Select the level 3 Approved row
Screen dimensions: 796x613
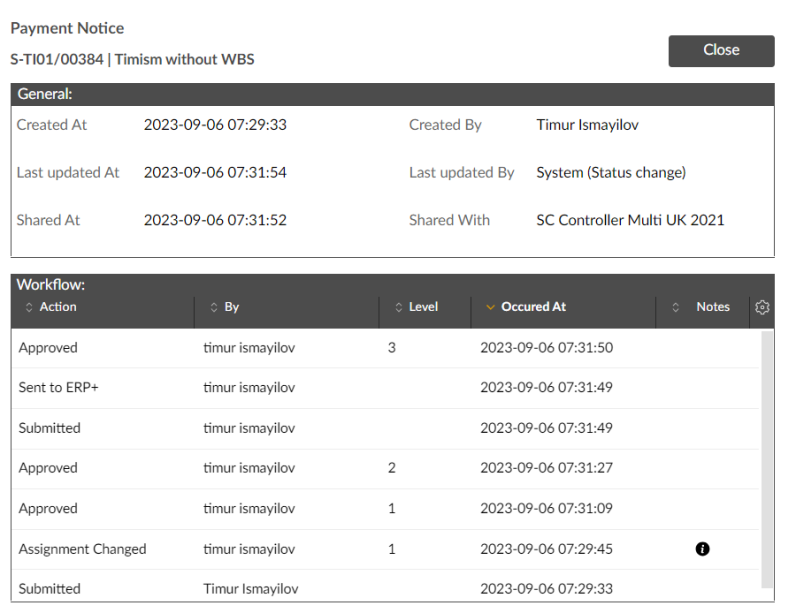tap(386, 348)
